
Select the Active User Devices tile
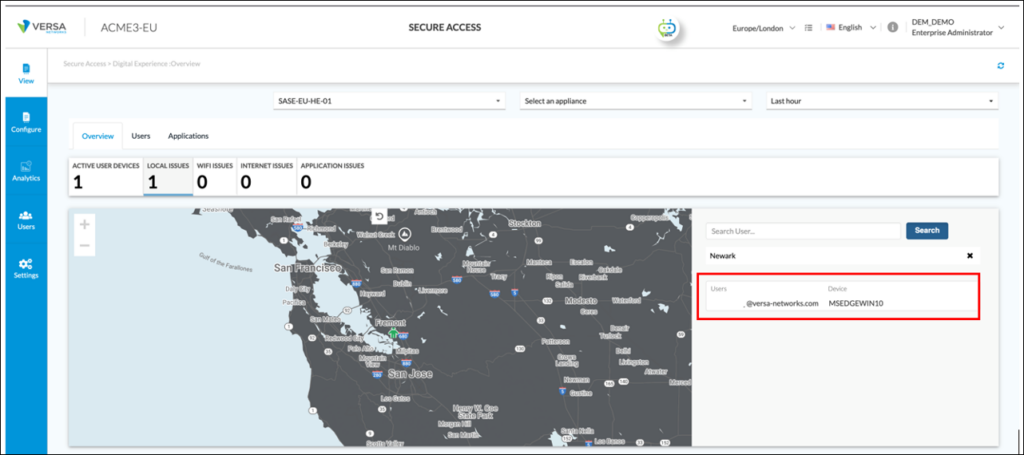point(106,176)
